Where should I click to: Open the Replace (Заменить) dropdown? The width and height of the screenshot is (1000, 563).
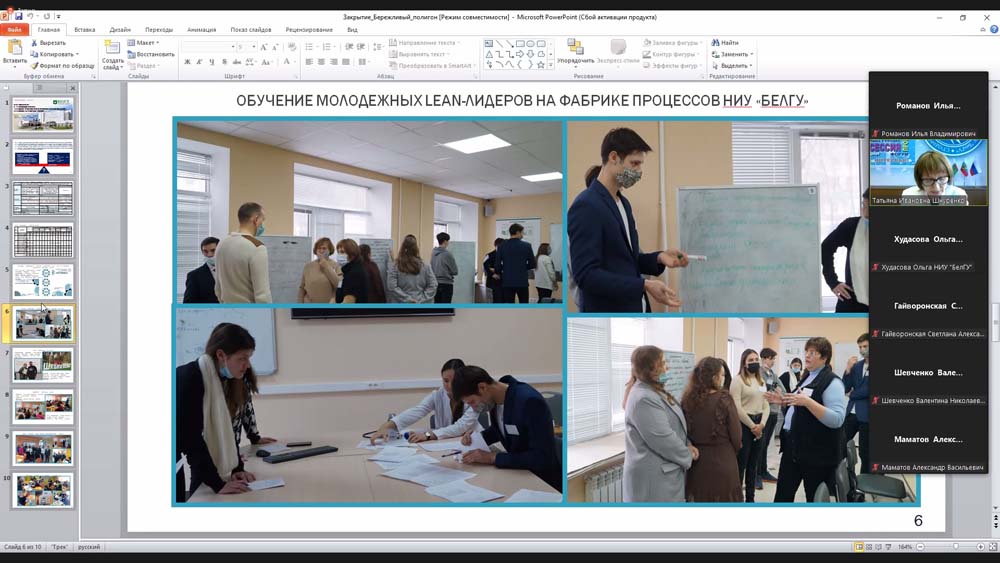pos(735,54)
